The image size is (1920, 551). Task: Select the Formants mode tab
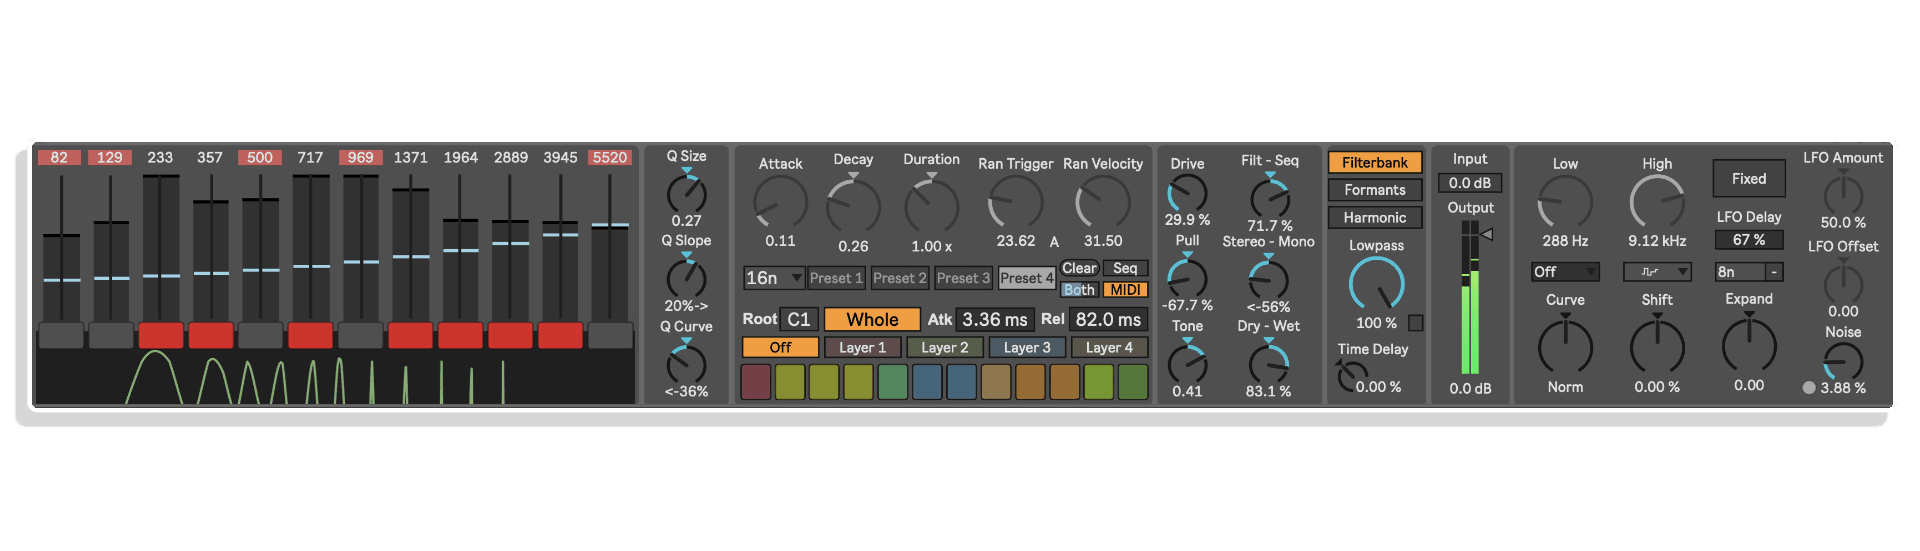tap(1374, 190)
